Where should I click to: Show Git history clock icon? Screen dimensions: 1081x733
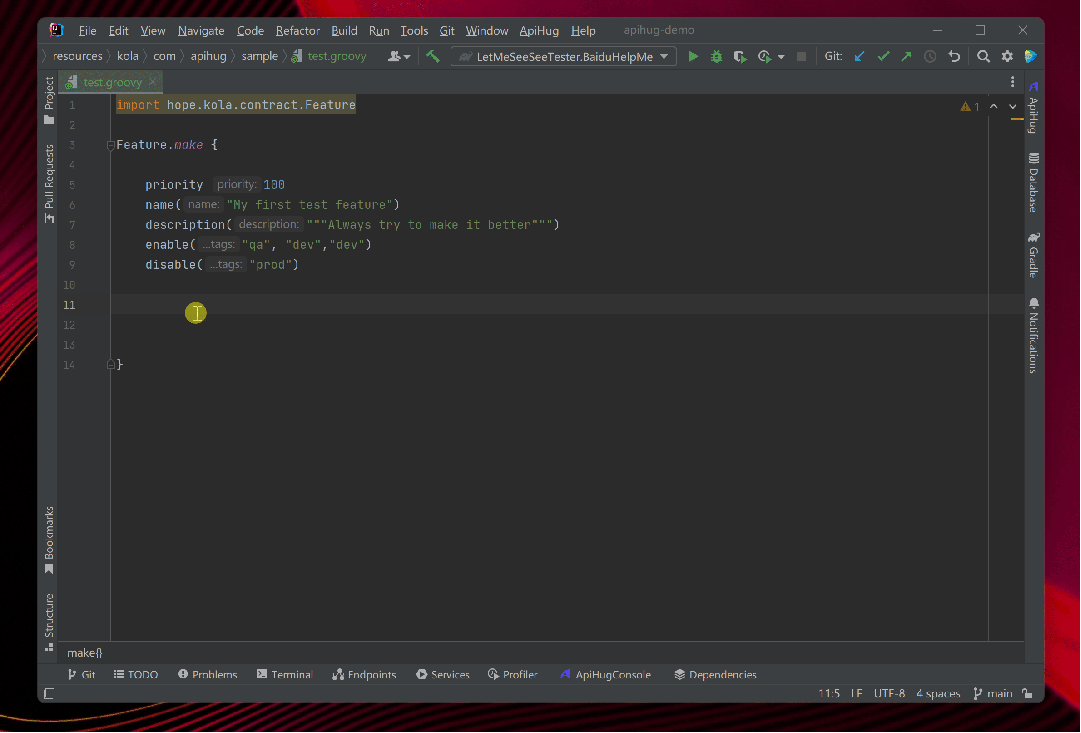(x=930, y=57)
